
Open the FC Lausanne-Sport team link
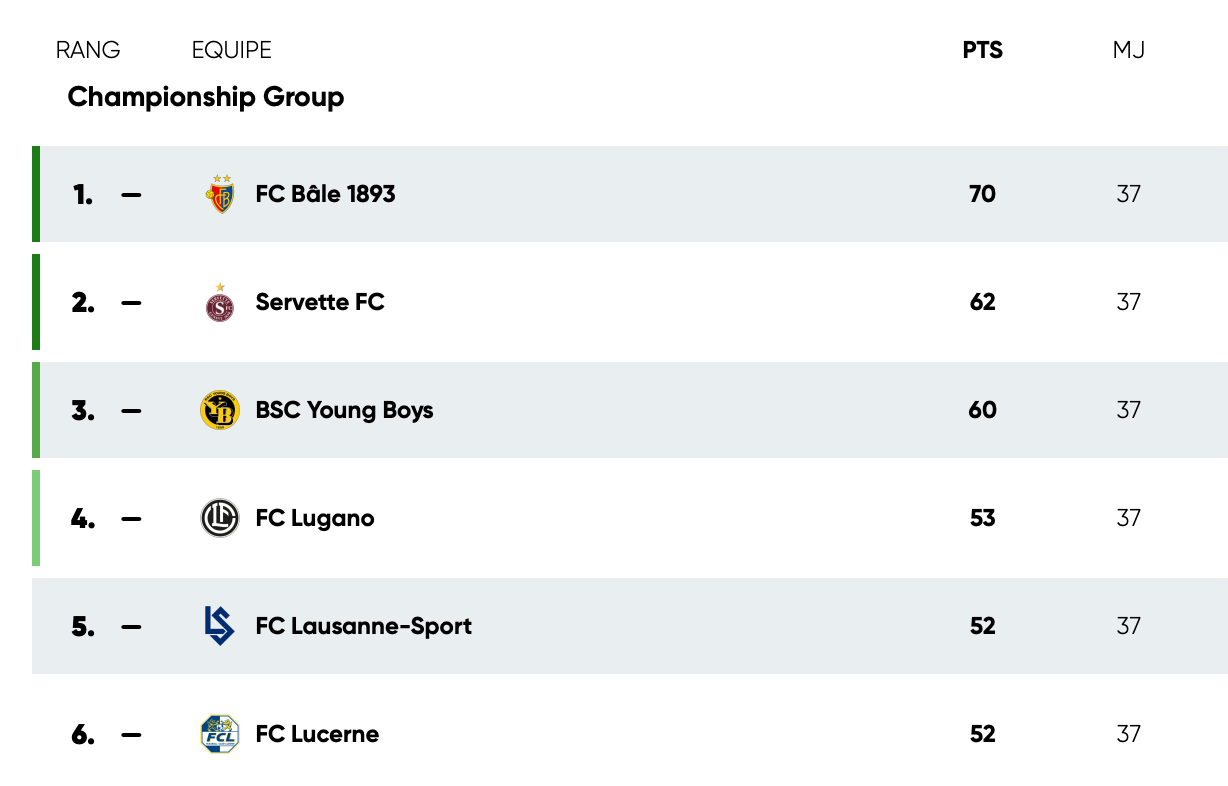point(363,626)
